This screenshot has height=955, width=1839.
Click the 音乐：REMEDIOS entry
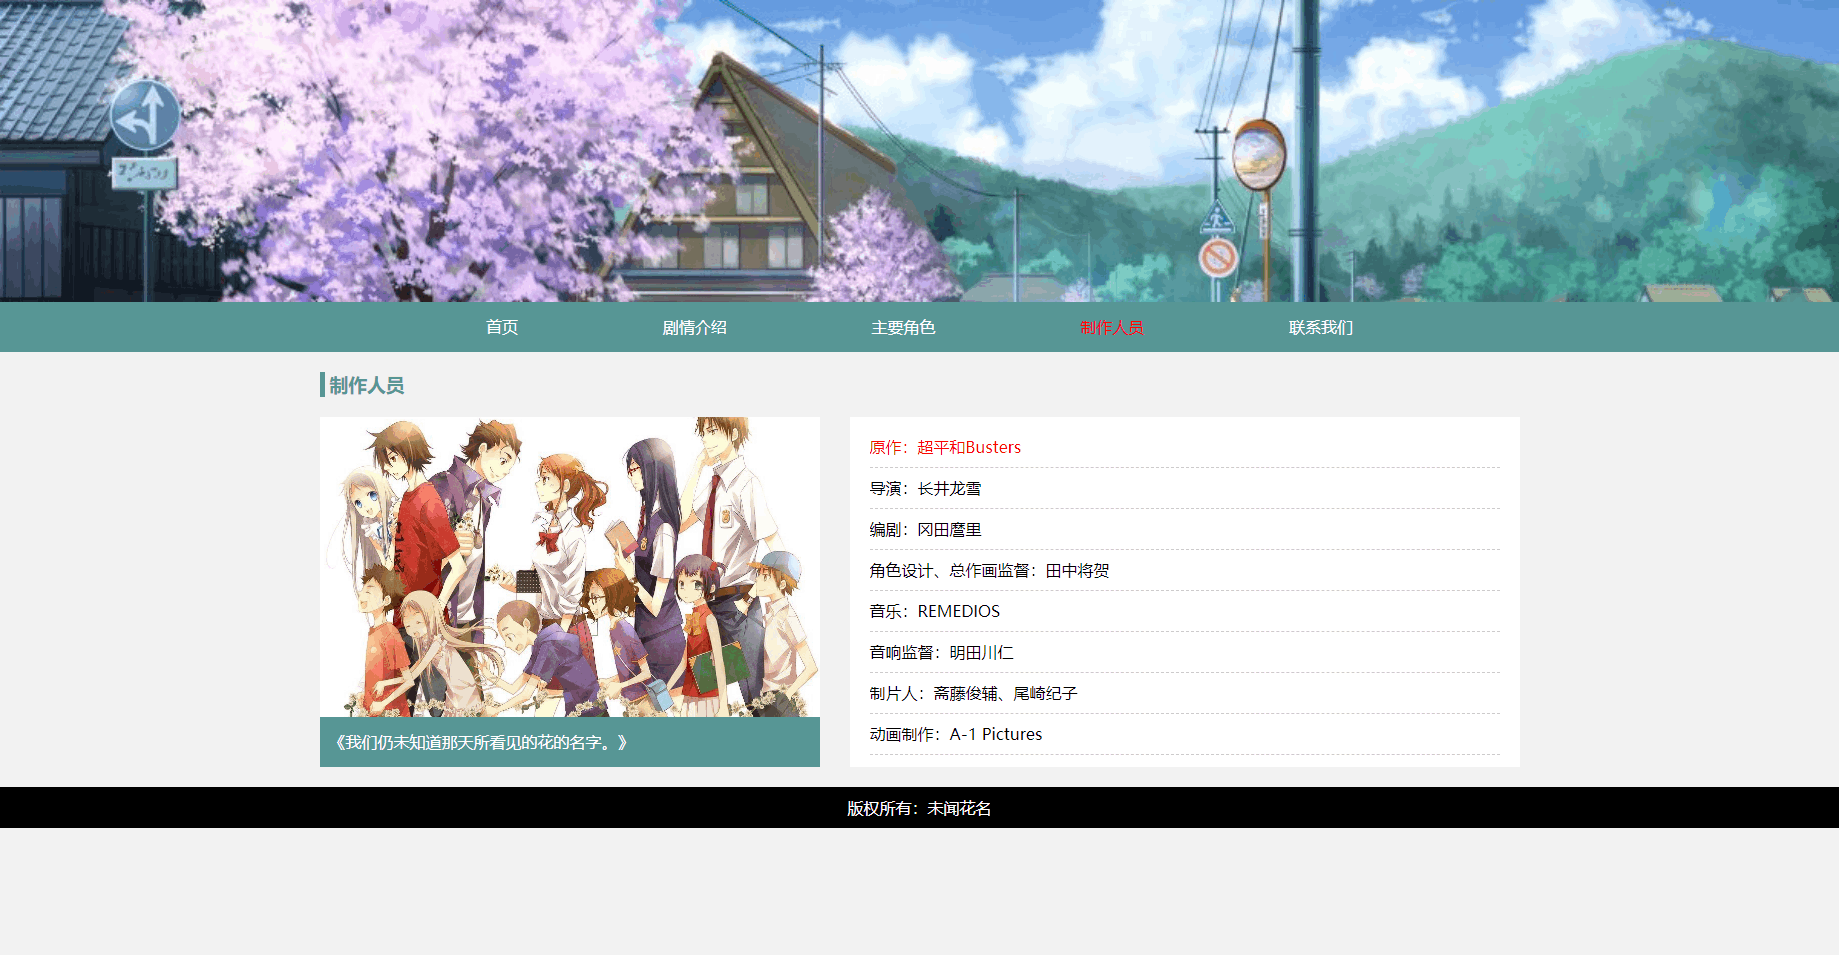[1184, 611]
